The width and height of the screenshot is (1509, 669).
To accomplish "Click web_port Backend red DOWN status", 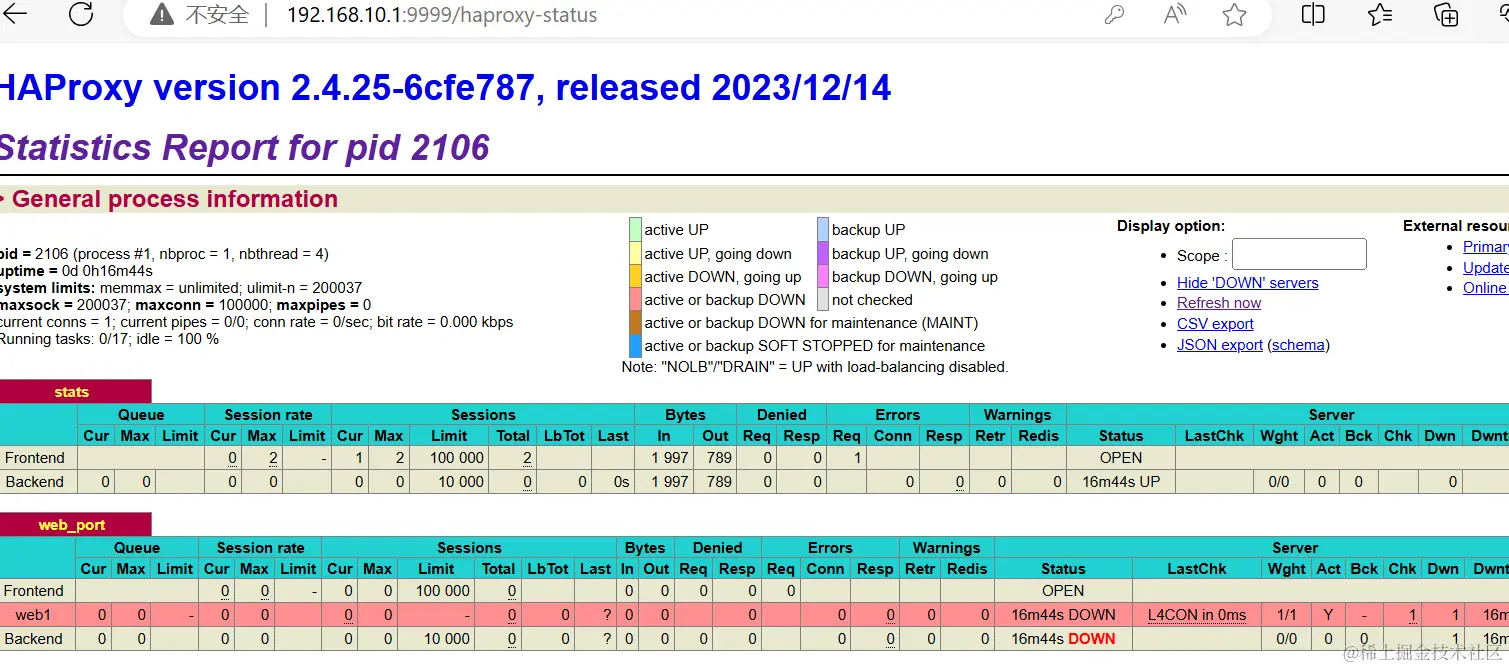I will 1091,639.
